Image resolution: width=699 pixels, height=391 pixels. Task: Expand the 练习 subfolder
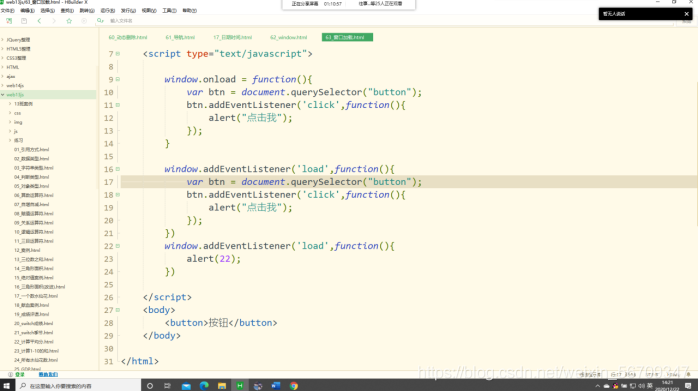click(10, 140)
